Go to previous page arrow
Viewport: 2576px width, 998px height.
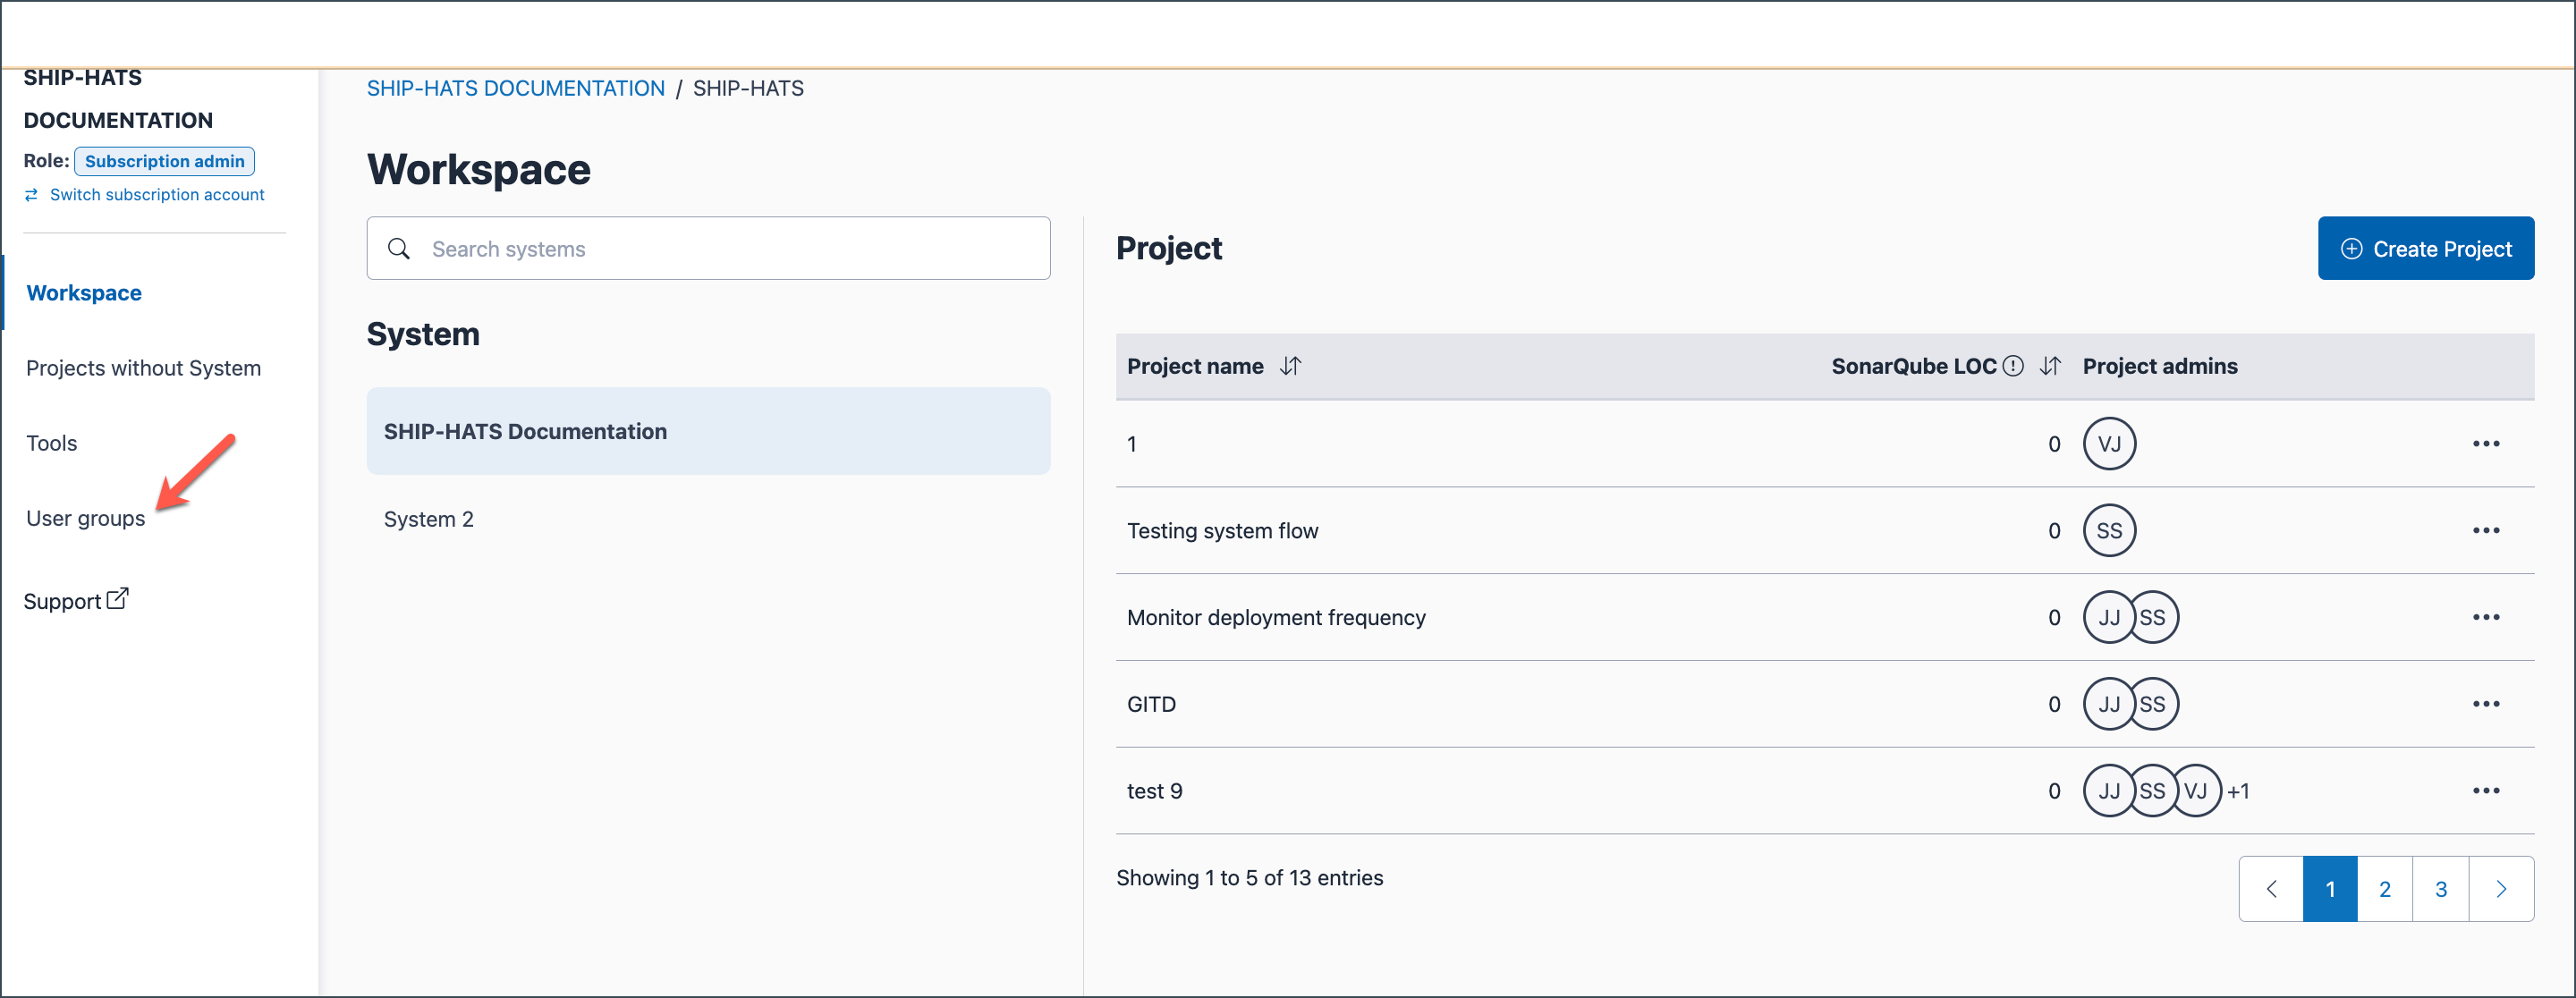click(x=2271, y=889)
